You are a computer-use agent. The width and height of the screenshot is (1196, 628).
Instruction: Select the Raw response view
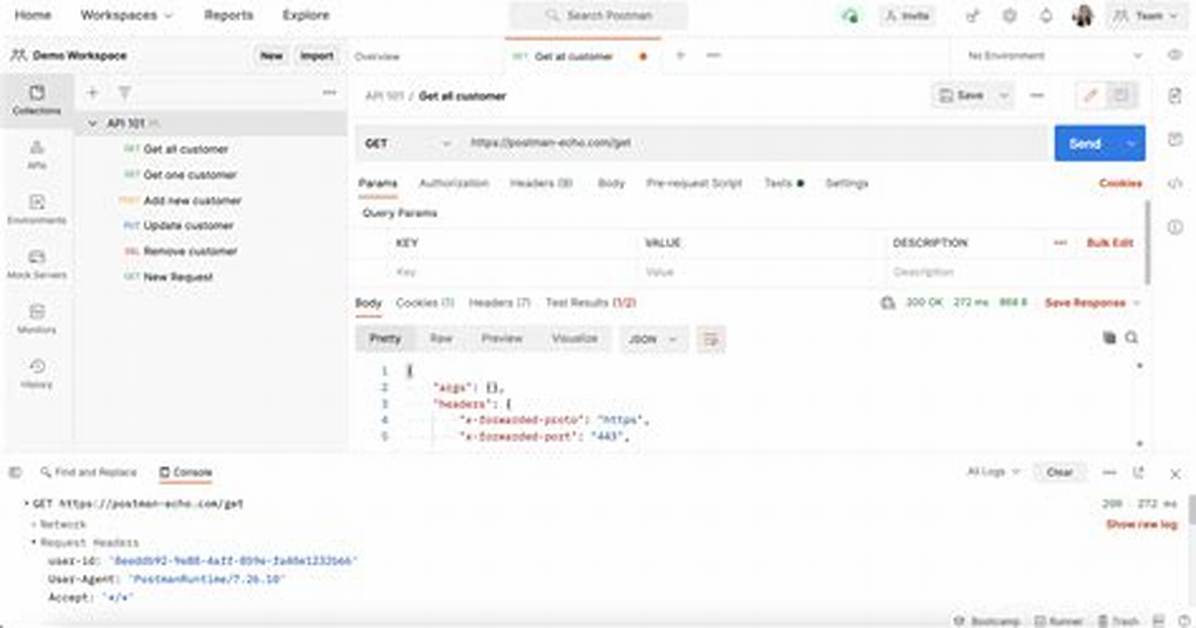[x=441, y=339]
